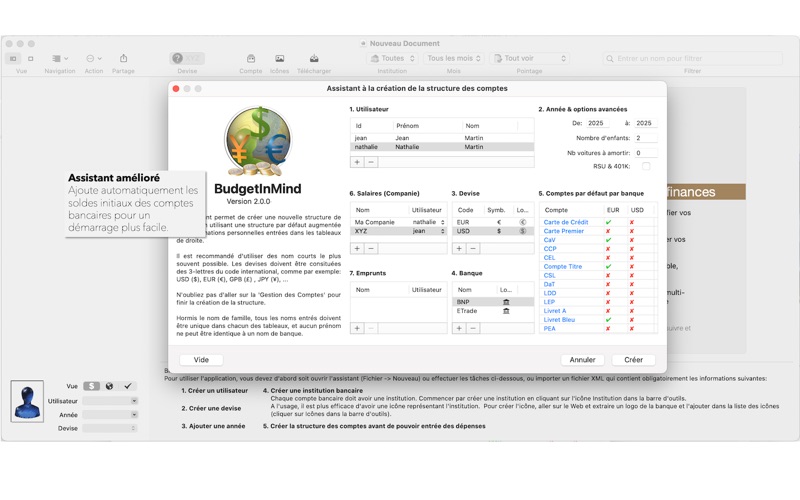Viewport: 800px width, 500px height.
Task: Change user for Ma Companie salary row
Action: pyautogui.click(x=428, y=222)
